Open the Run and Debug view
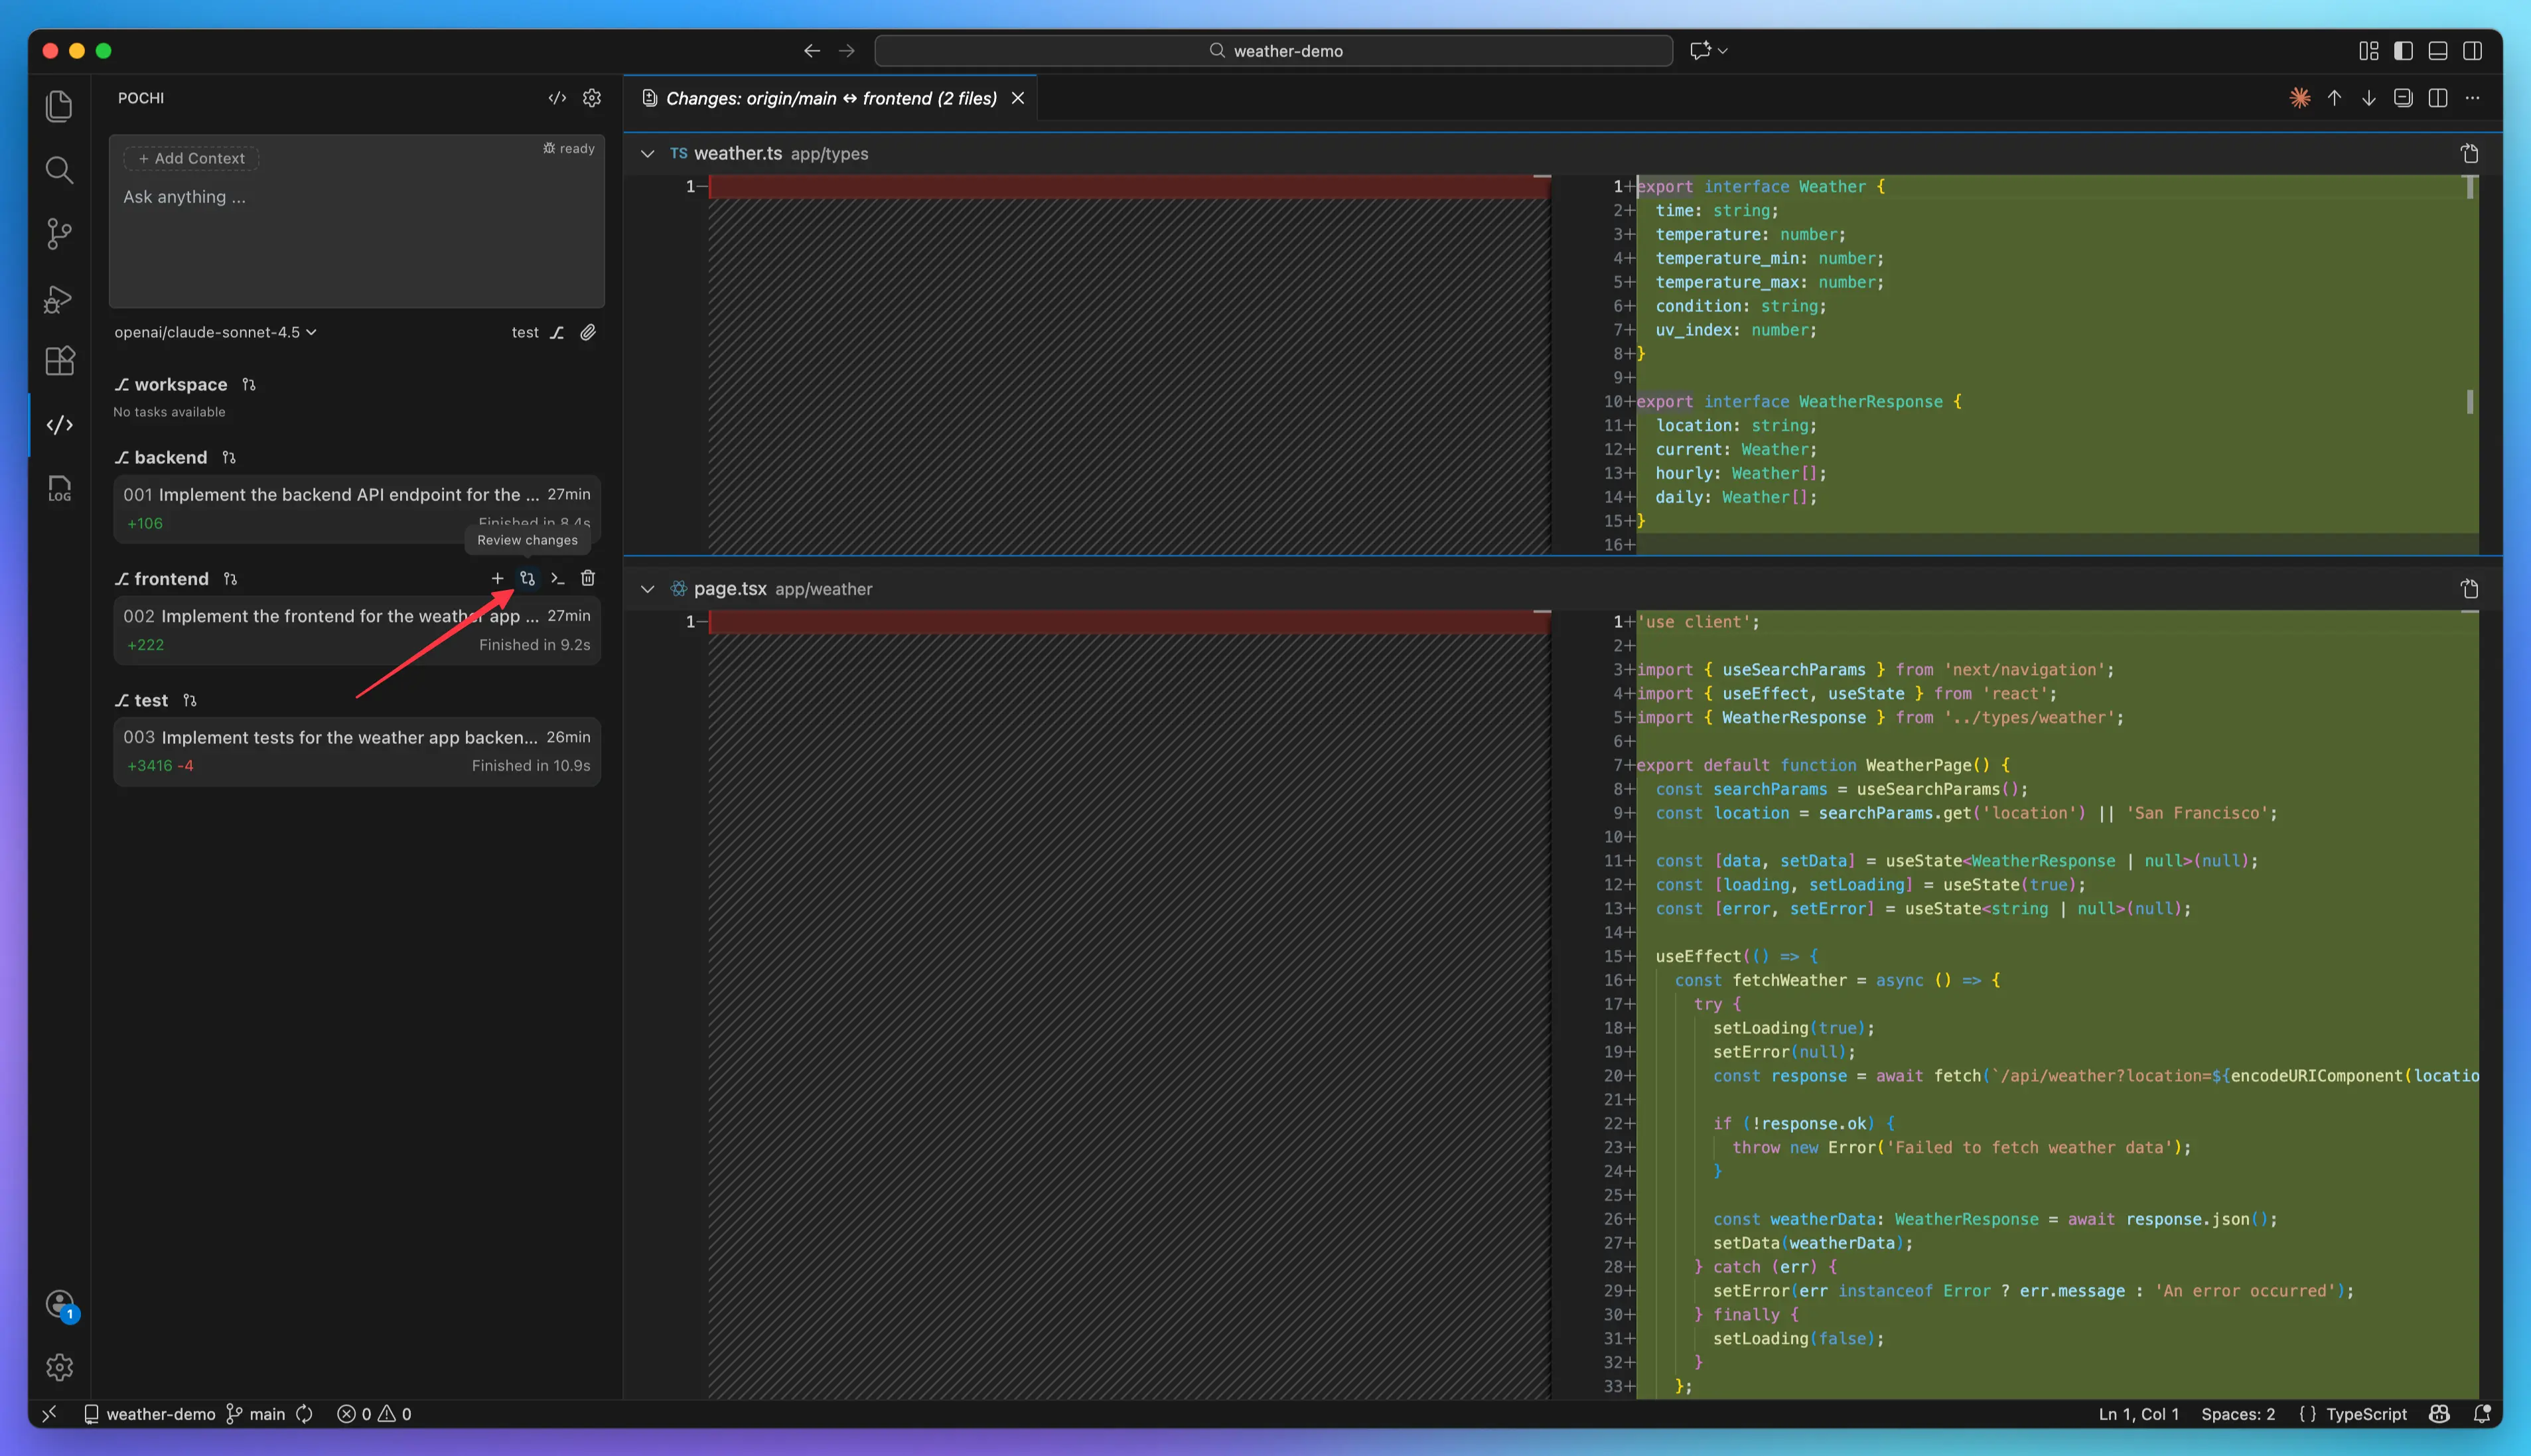Image resolution: width=2531 pixels, height=1456 pixels. click(59, 299)
